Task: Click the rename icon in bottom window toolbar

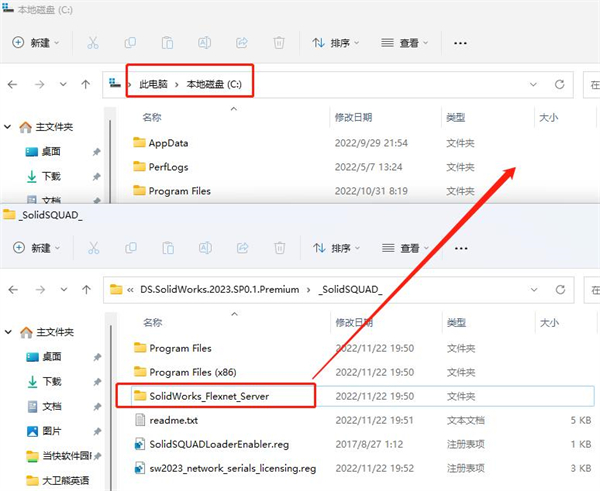Action: click(x=204, y=247)
